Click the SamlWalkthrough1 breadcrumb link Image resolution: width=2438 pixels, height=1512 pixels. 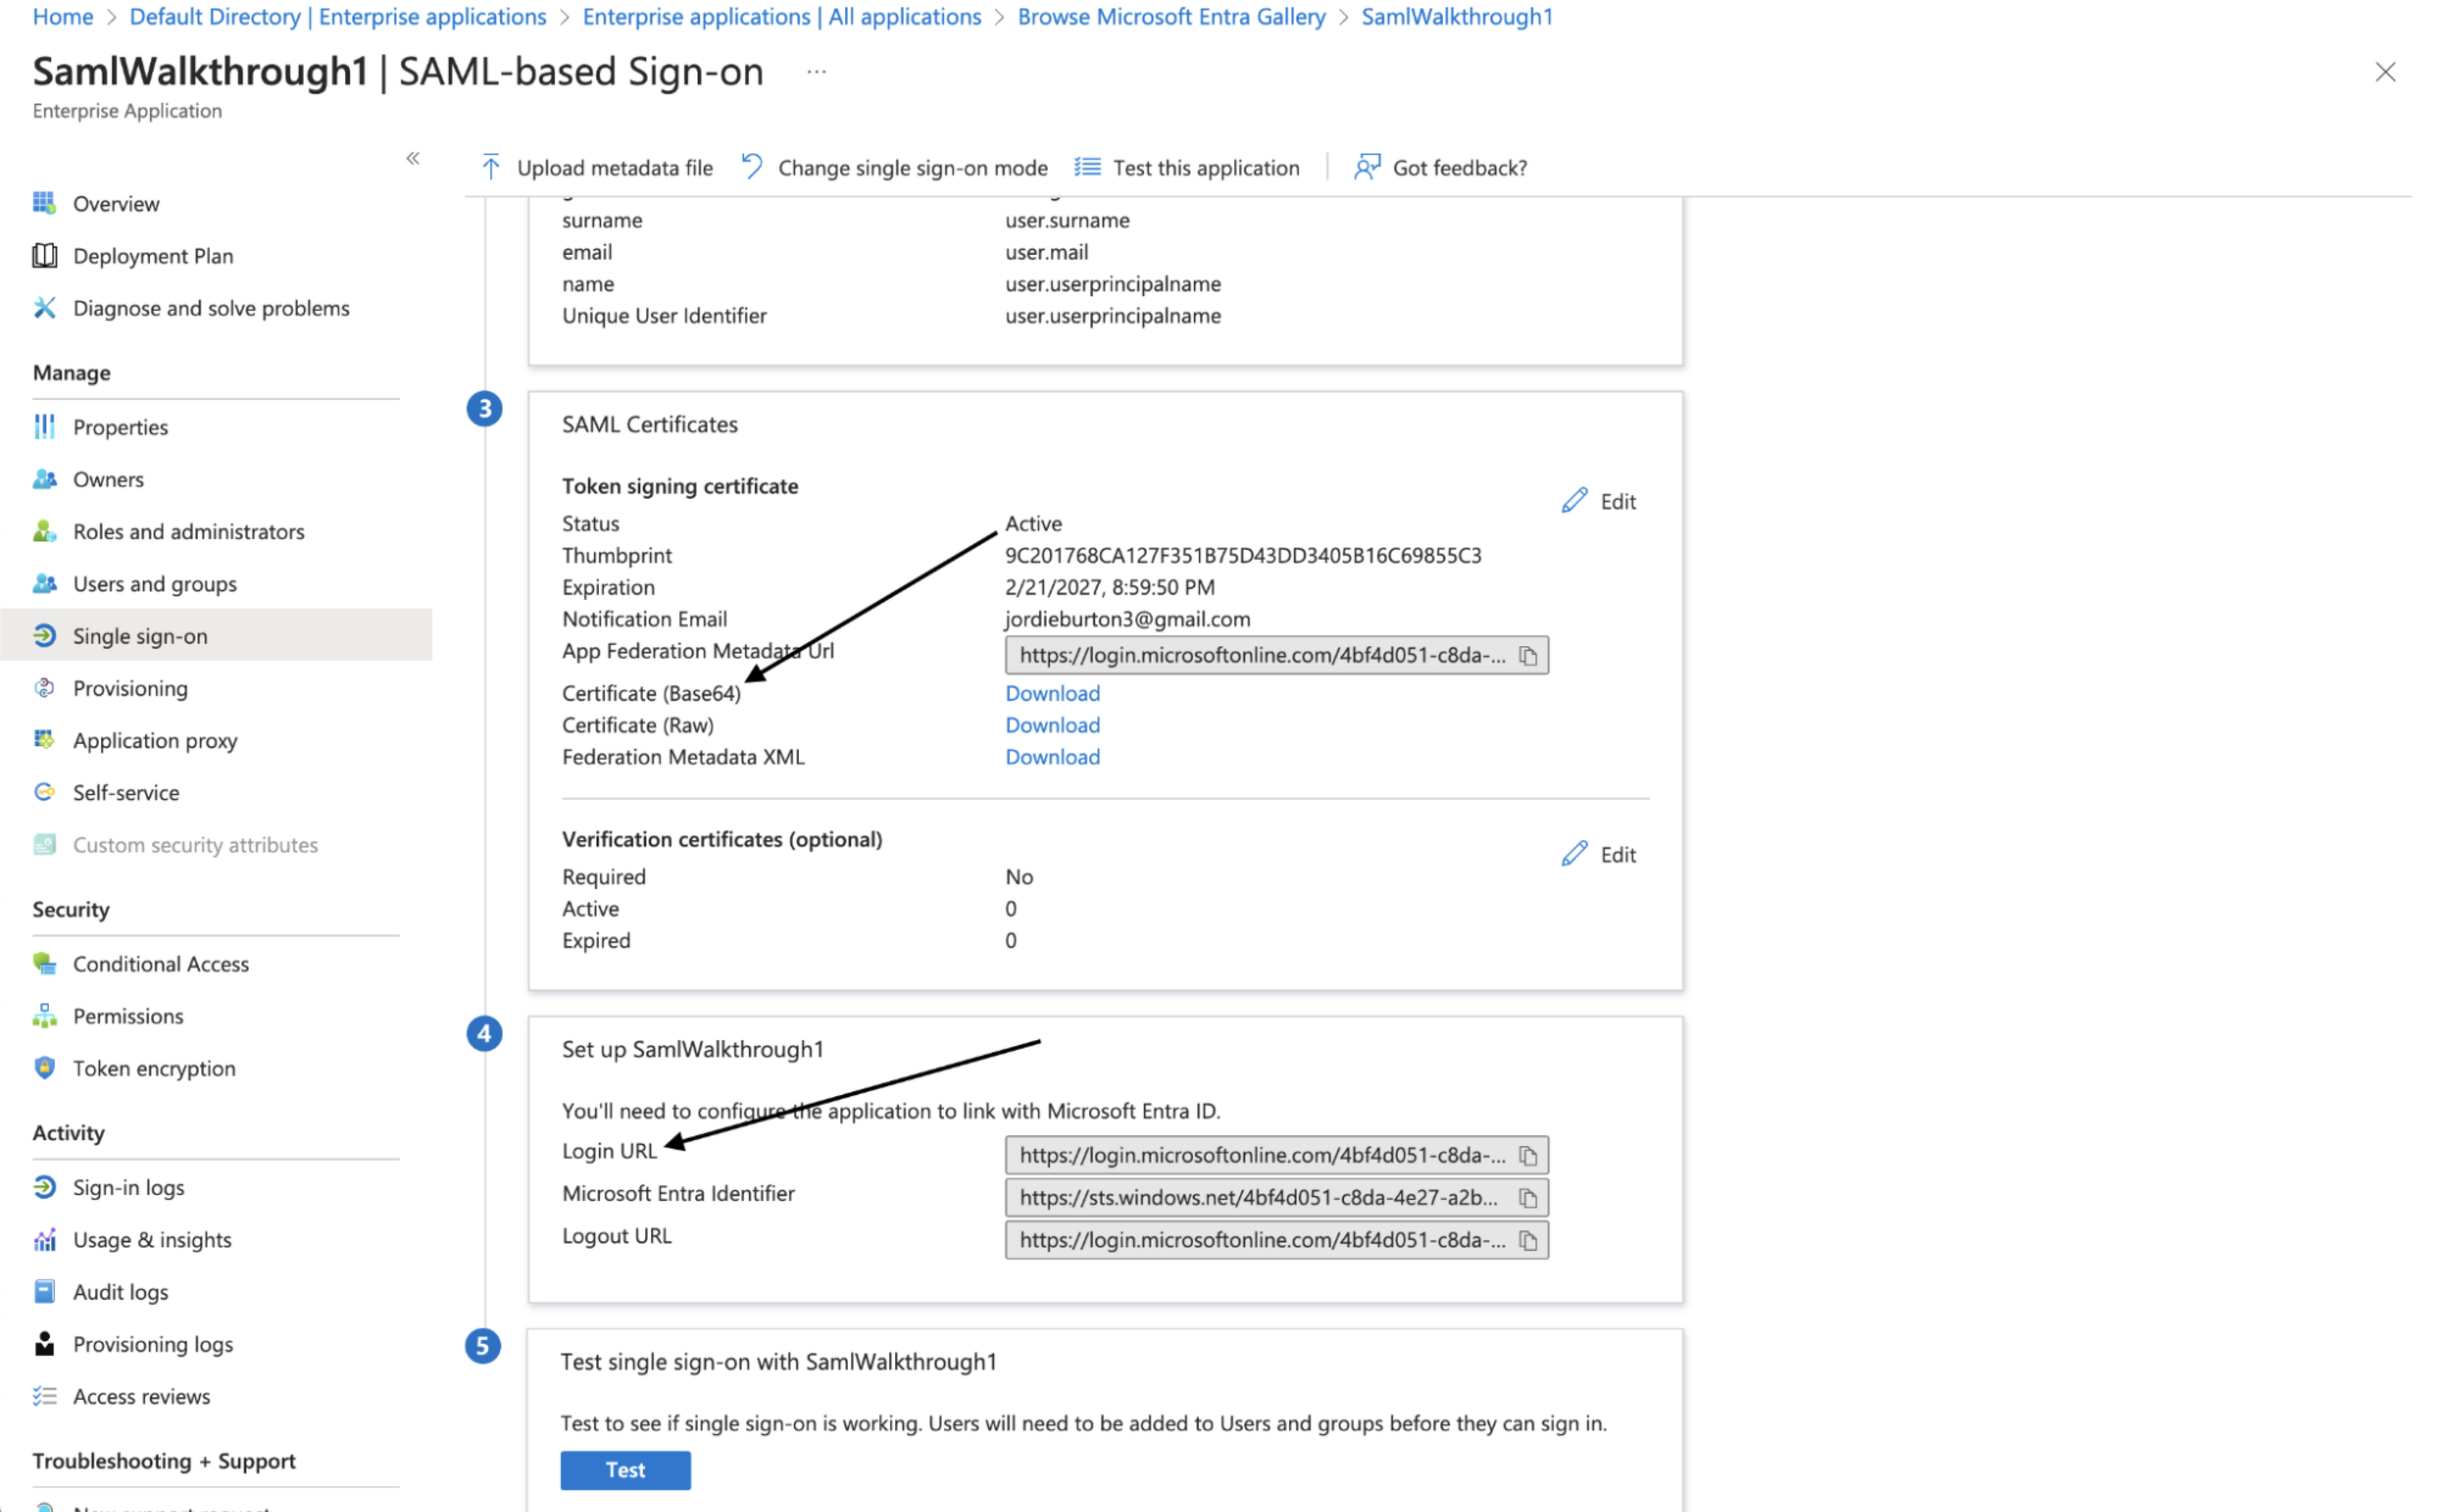[x=1456, y=17]
